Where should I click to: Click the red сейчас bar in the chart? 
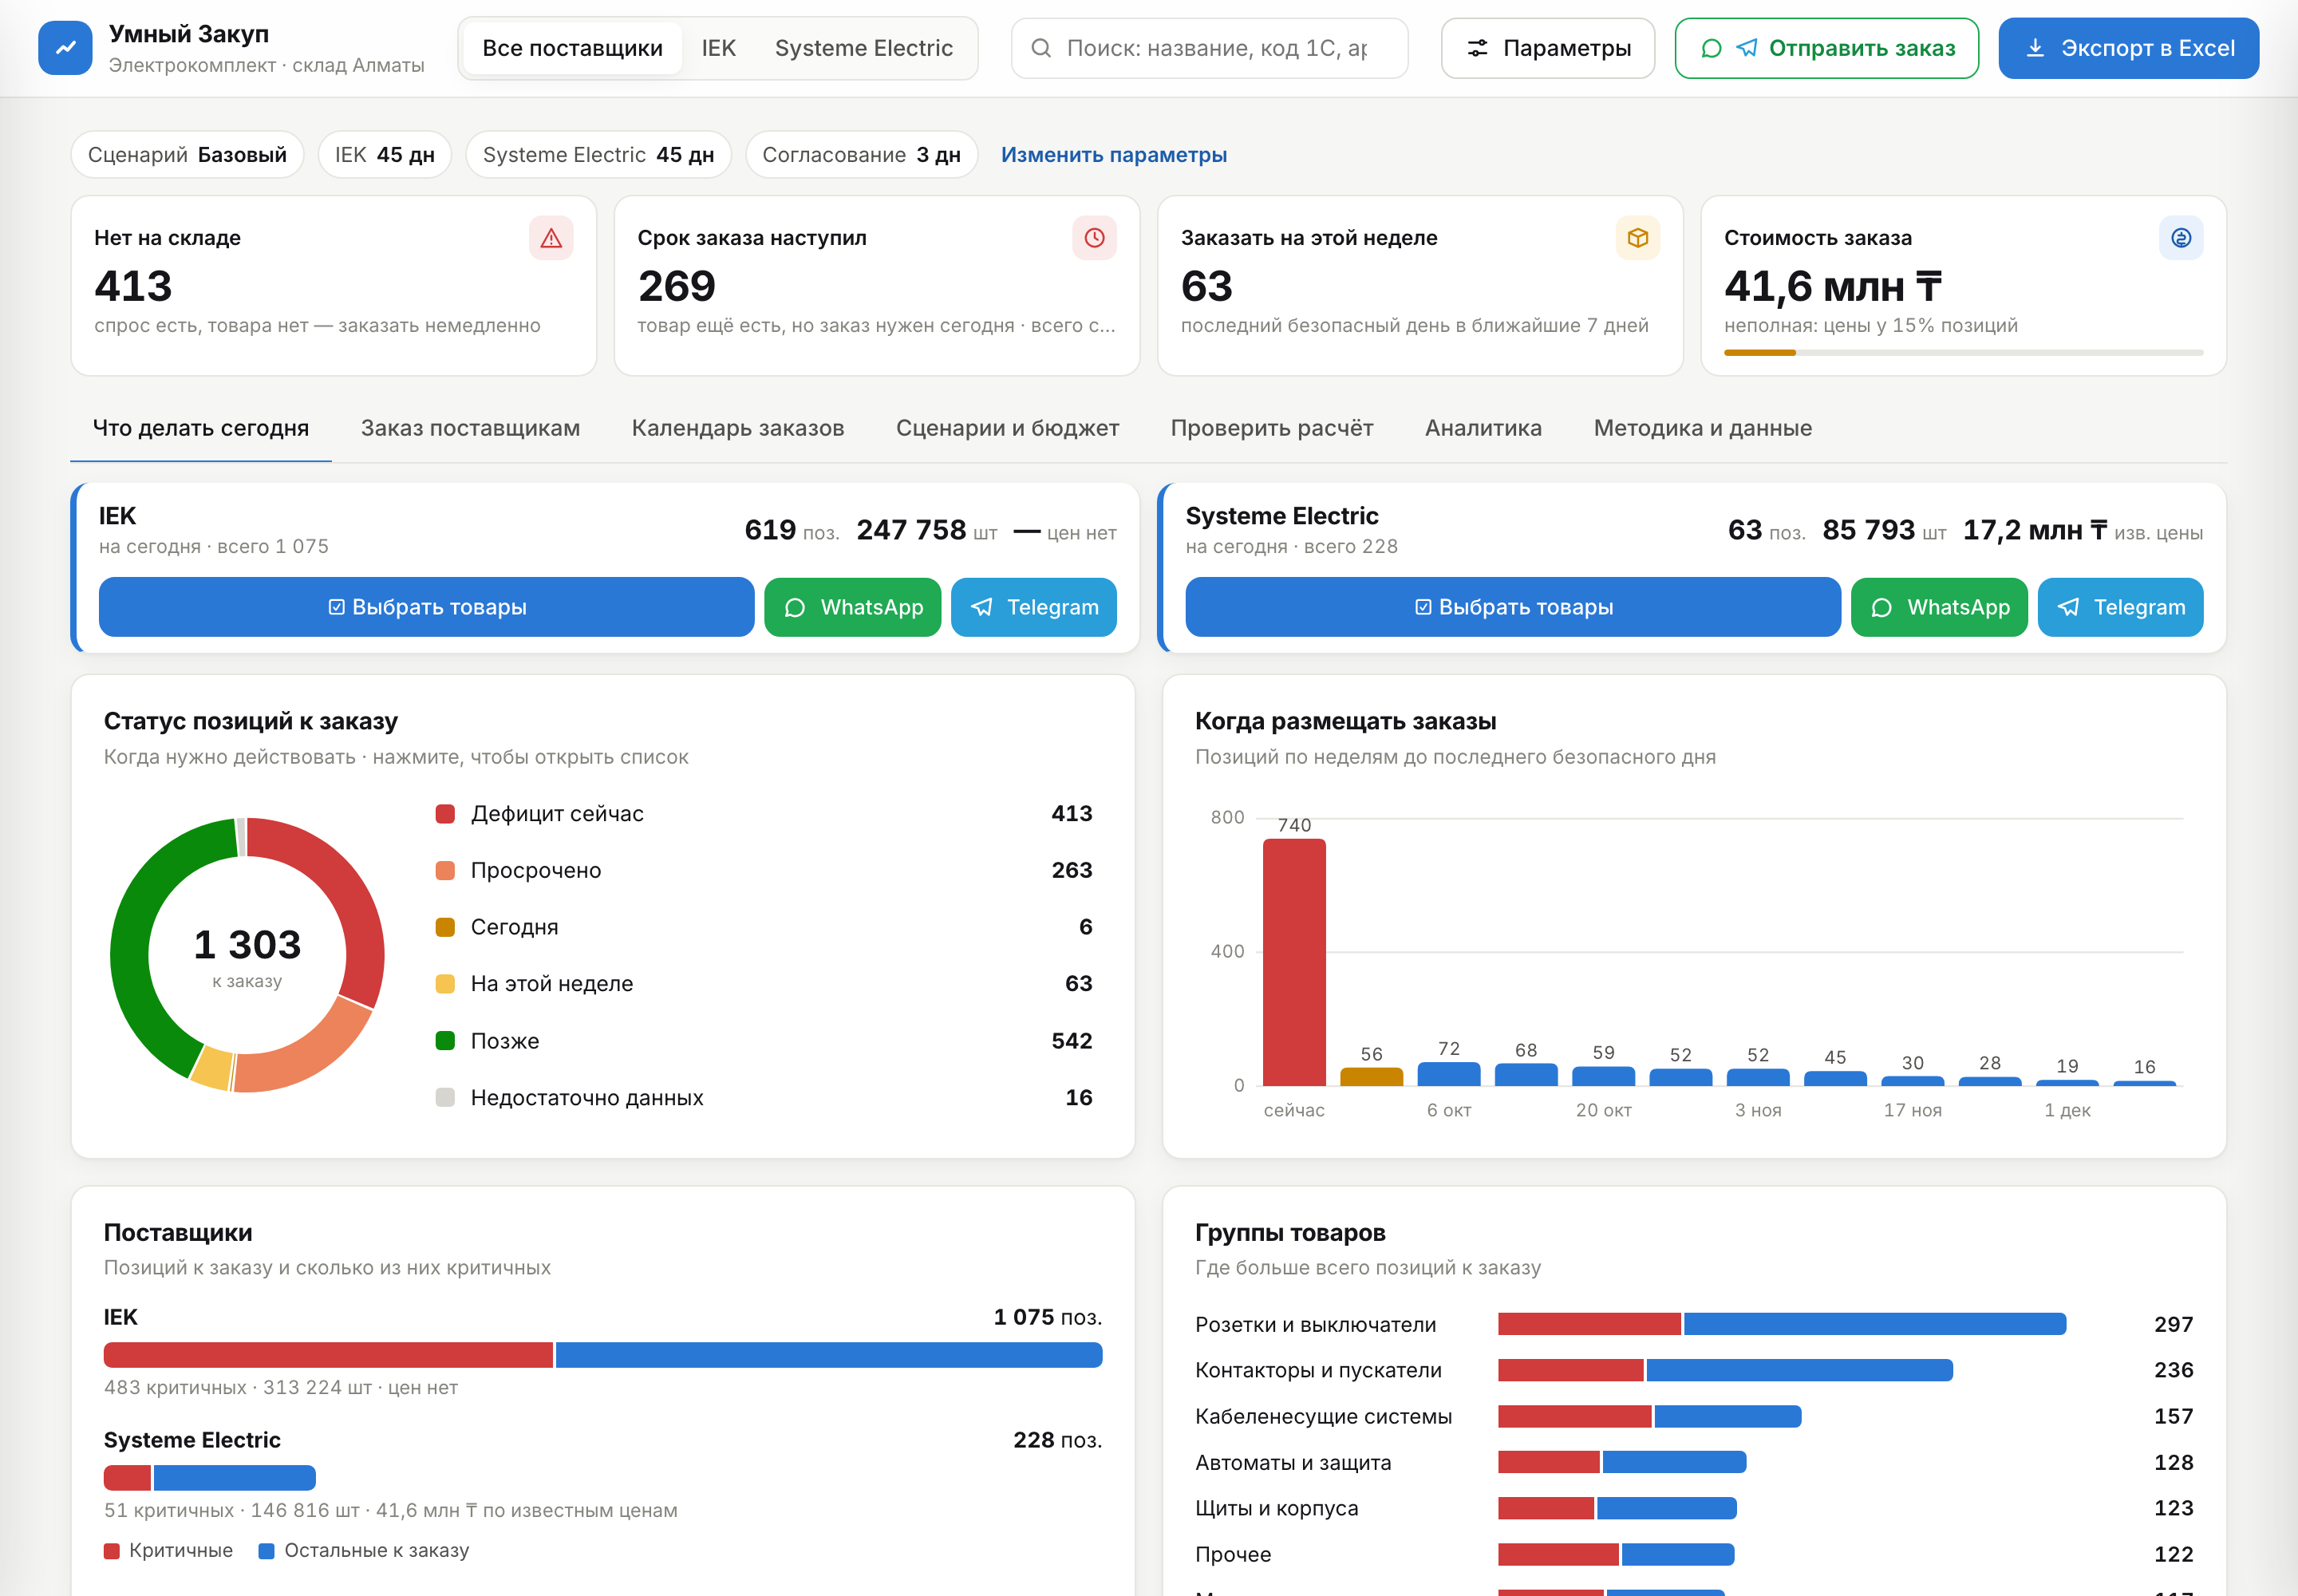(1294, 962)
